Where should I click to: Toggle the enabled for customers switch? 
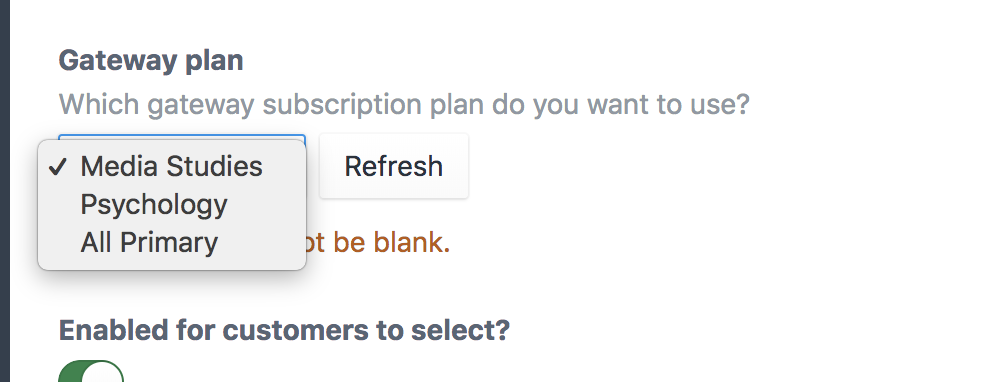91,371
